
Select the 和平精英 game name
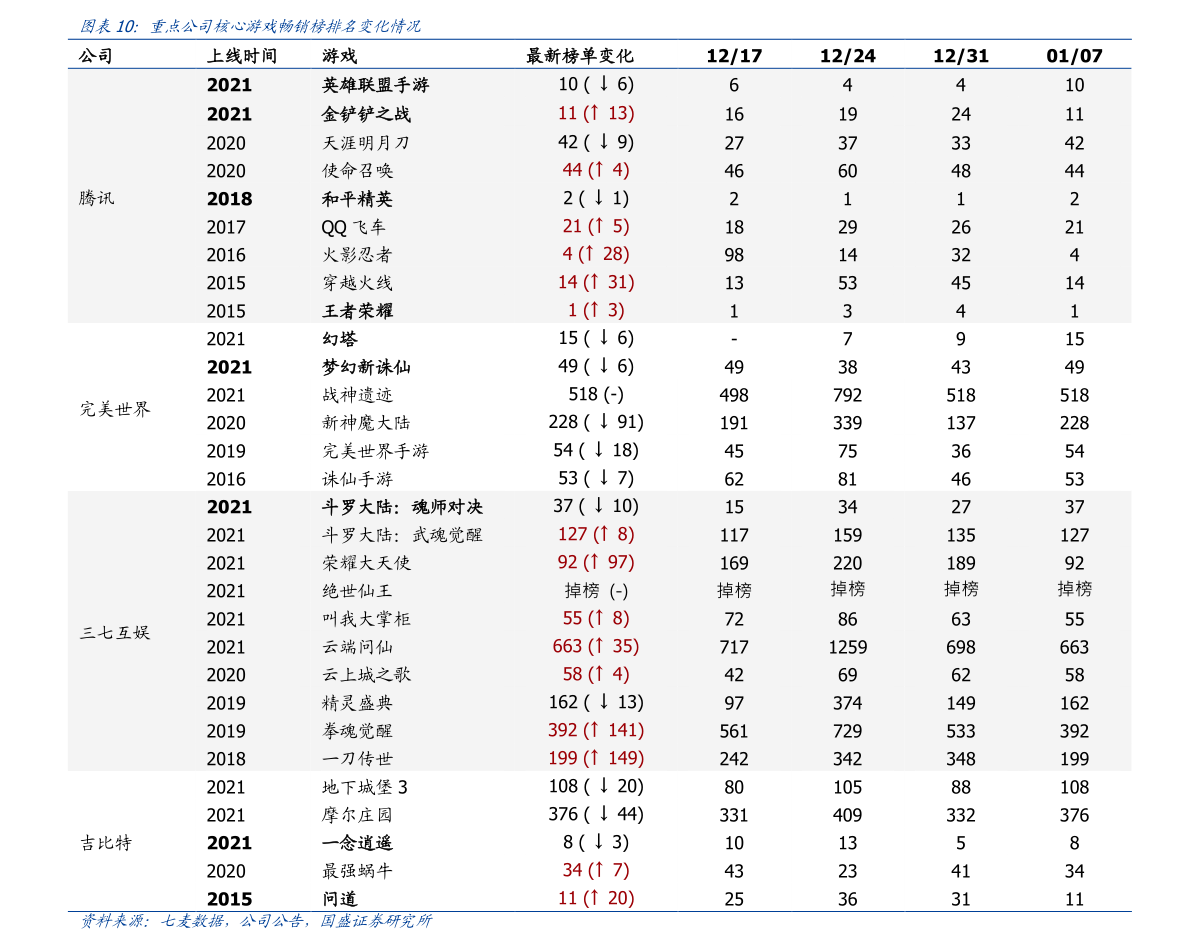pyautogui.click(x=357, y=199)
